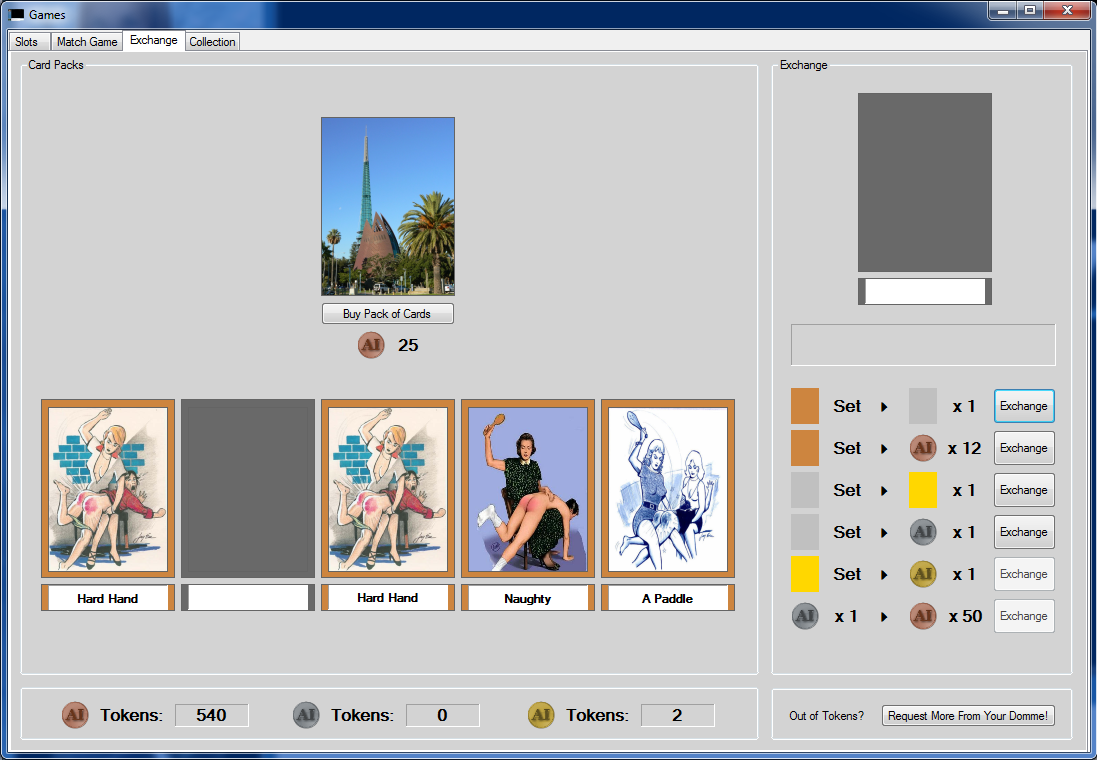Click silver set swatch in silver token row

click(805, 532)
